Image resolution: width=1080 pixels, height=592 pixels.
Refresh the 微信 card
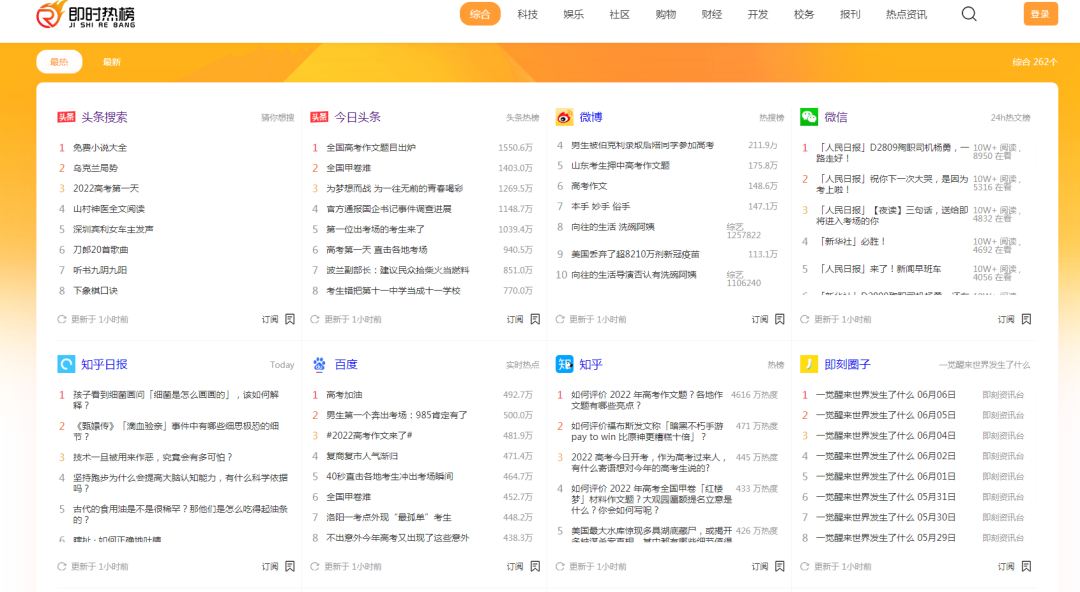pos(804,319)
